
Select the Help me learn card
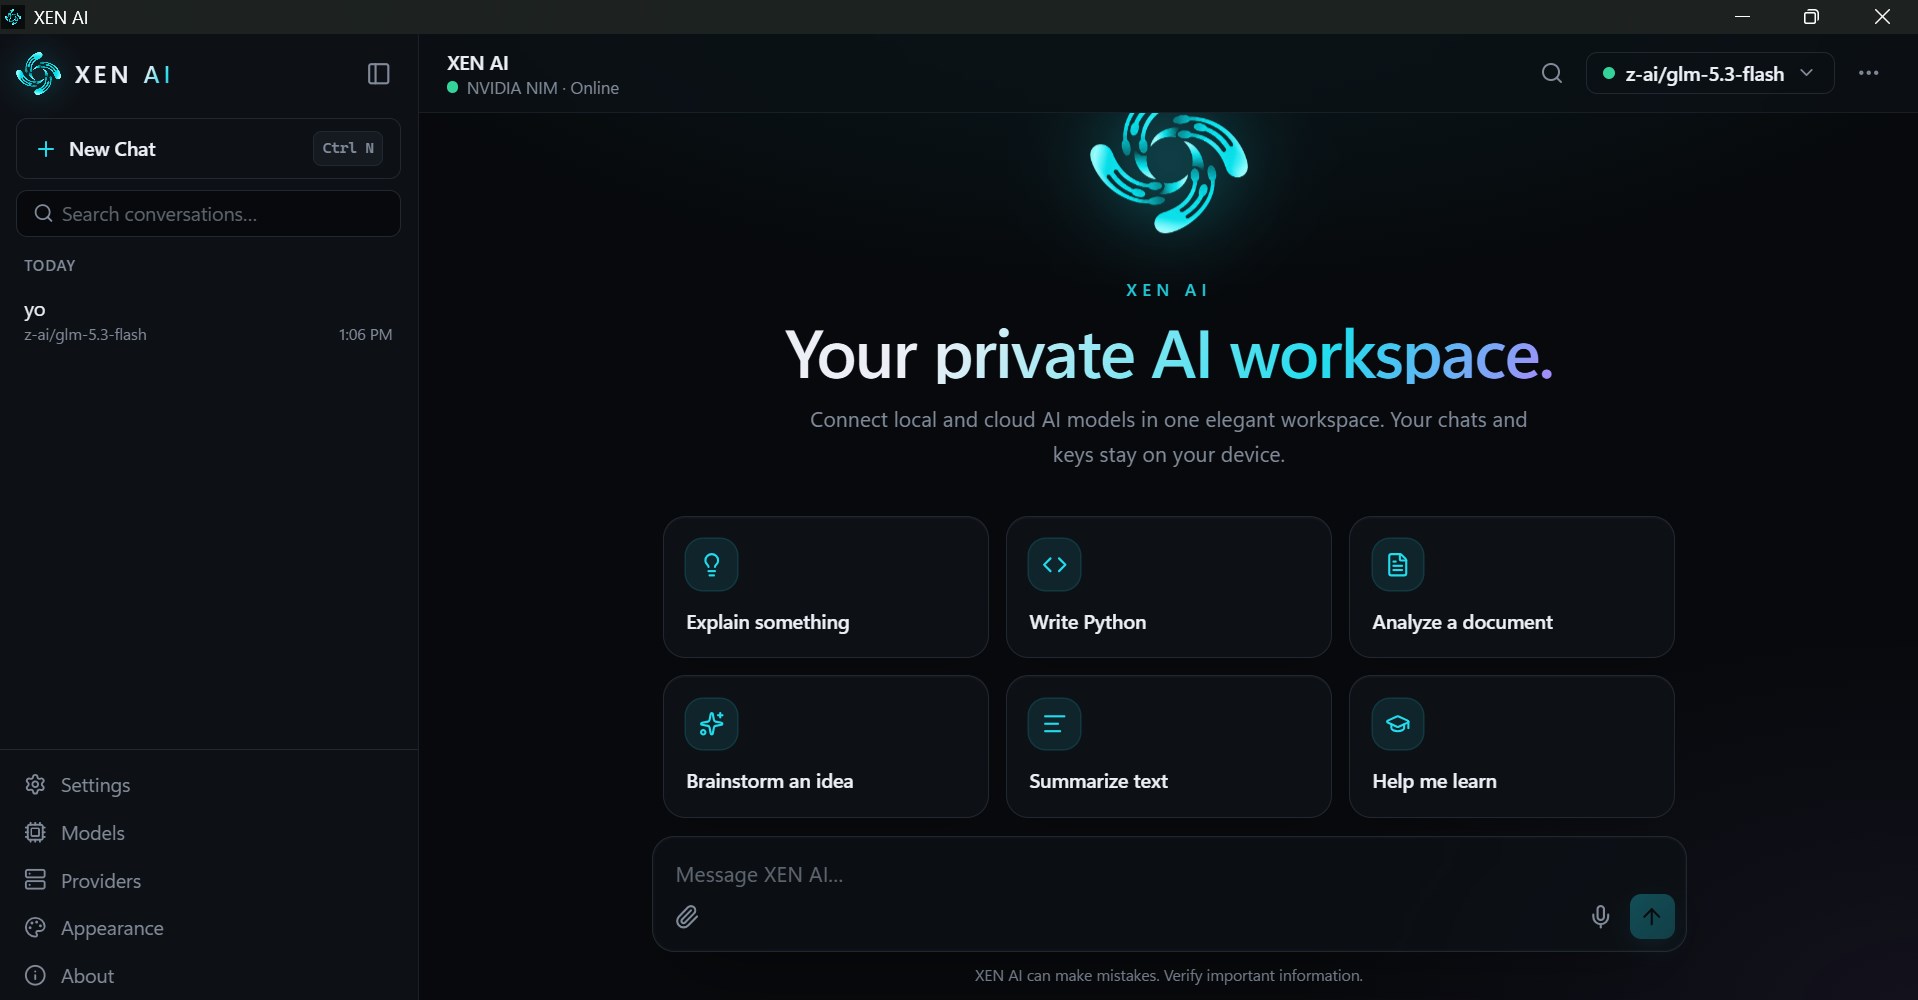1512,747
